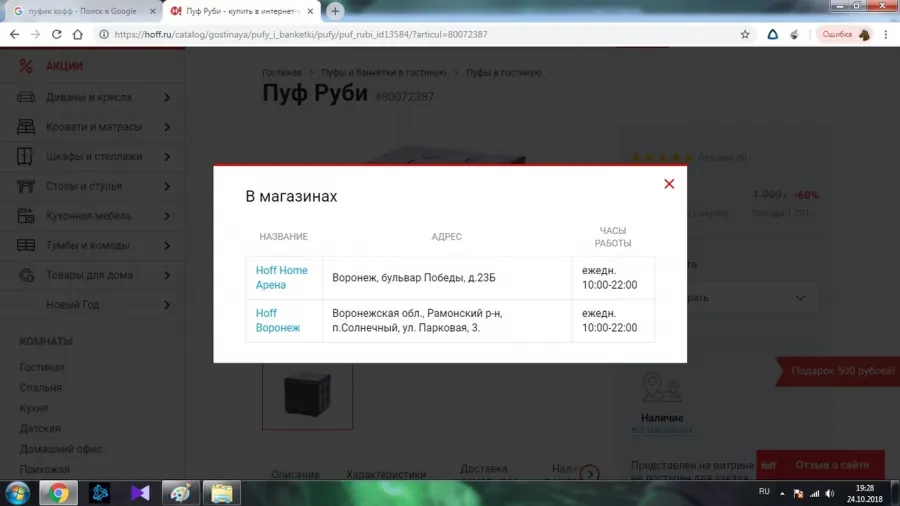The height and width of the screenshot is (506, 900).
Task: Open the browser home page
Action: tap(77, 34)
